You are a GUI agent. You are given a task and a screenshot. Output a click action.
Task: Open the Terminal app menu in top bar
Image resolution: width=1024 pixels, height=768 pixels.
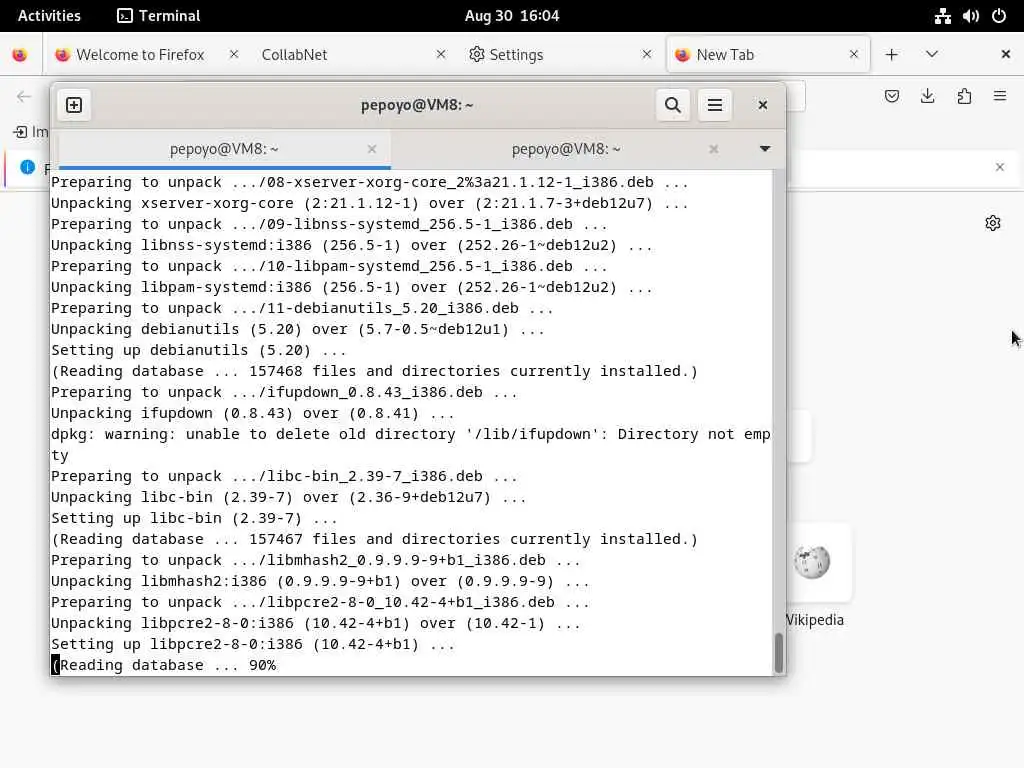pyautogui.click(x=159, y=16)
